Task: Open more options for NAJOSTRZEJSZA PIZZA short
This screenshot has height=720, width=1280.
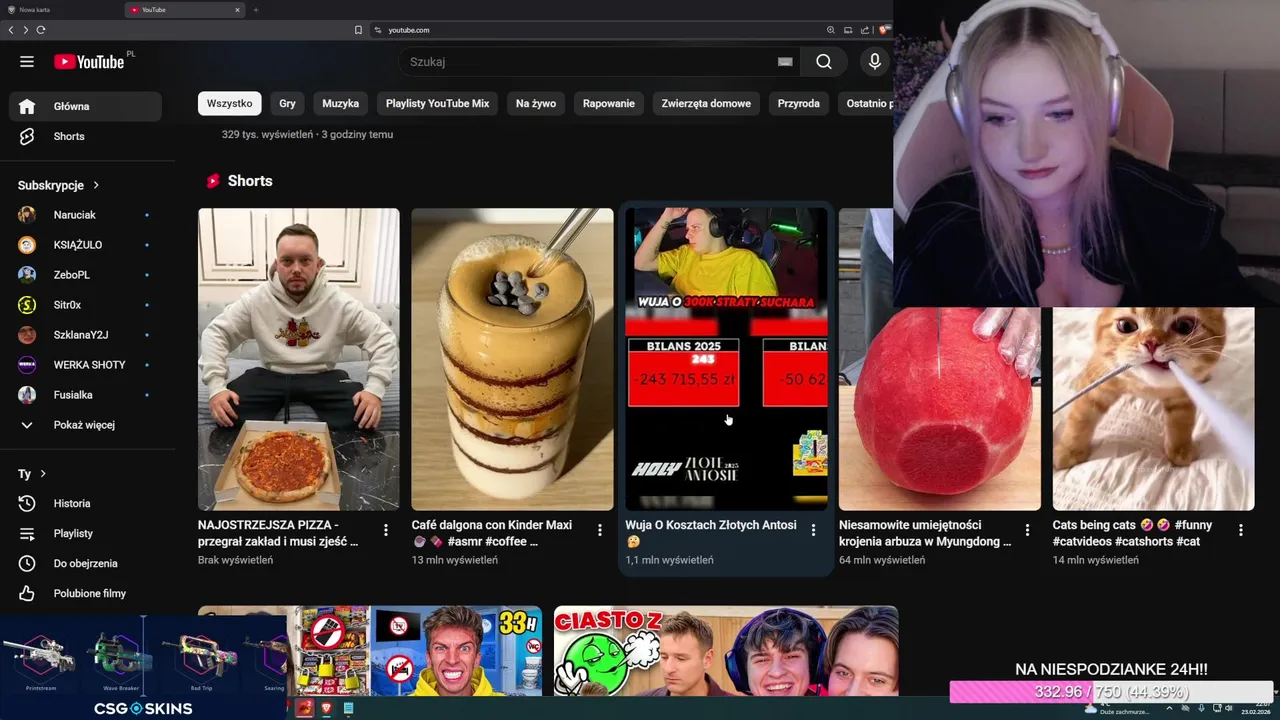Action: pos(386,530)
